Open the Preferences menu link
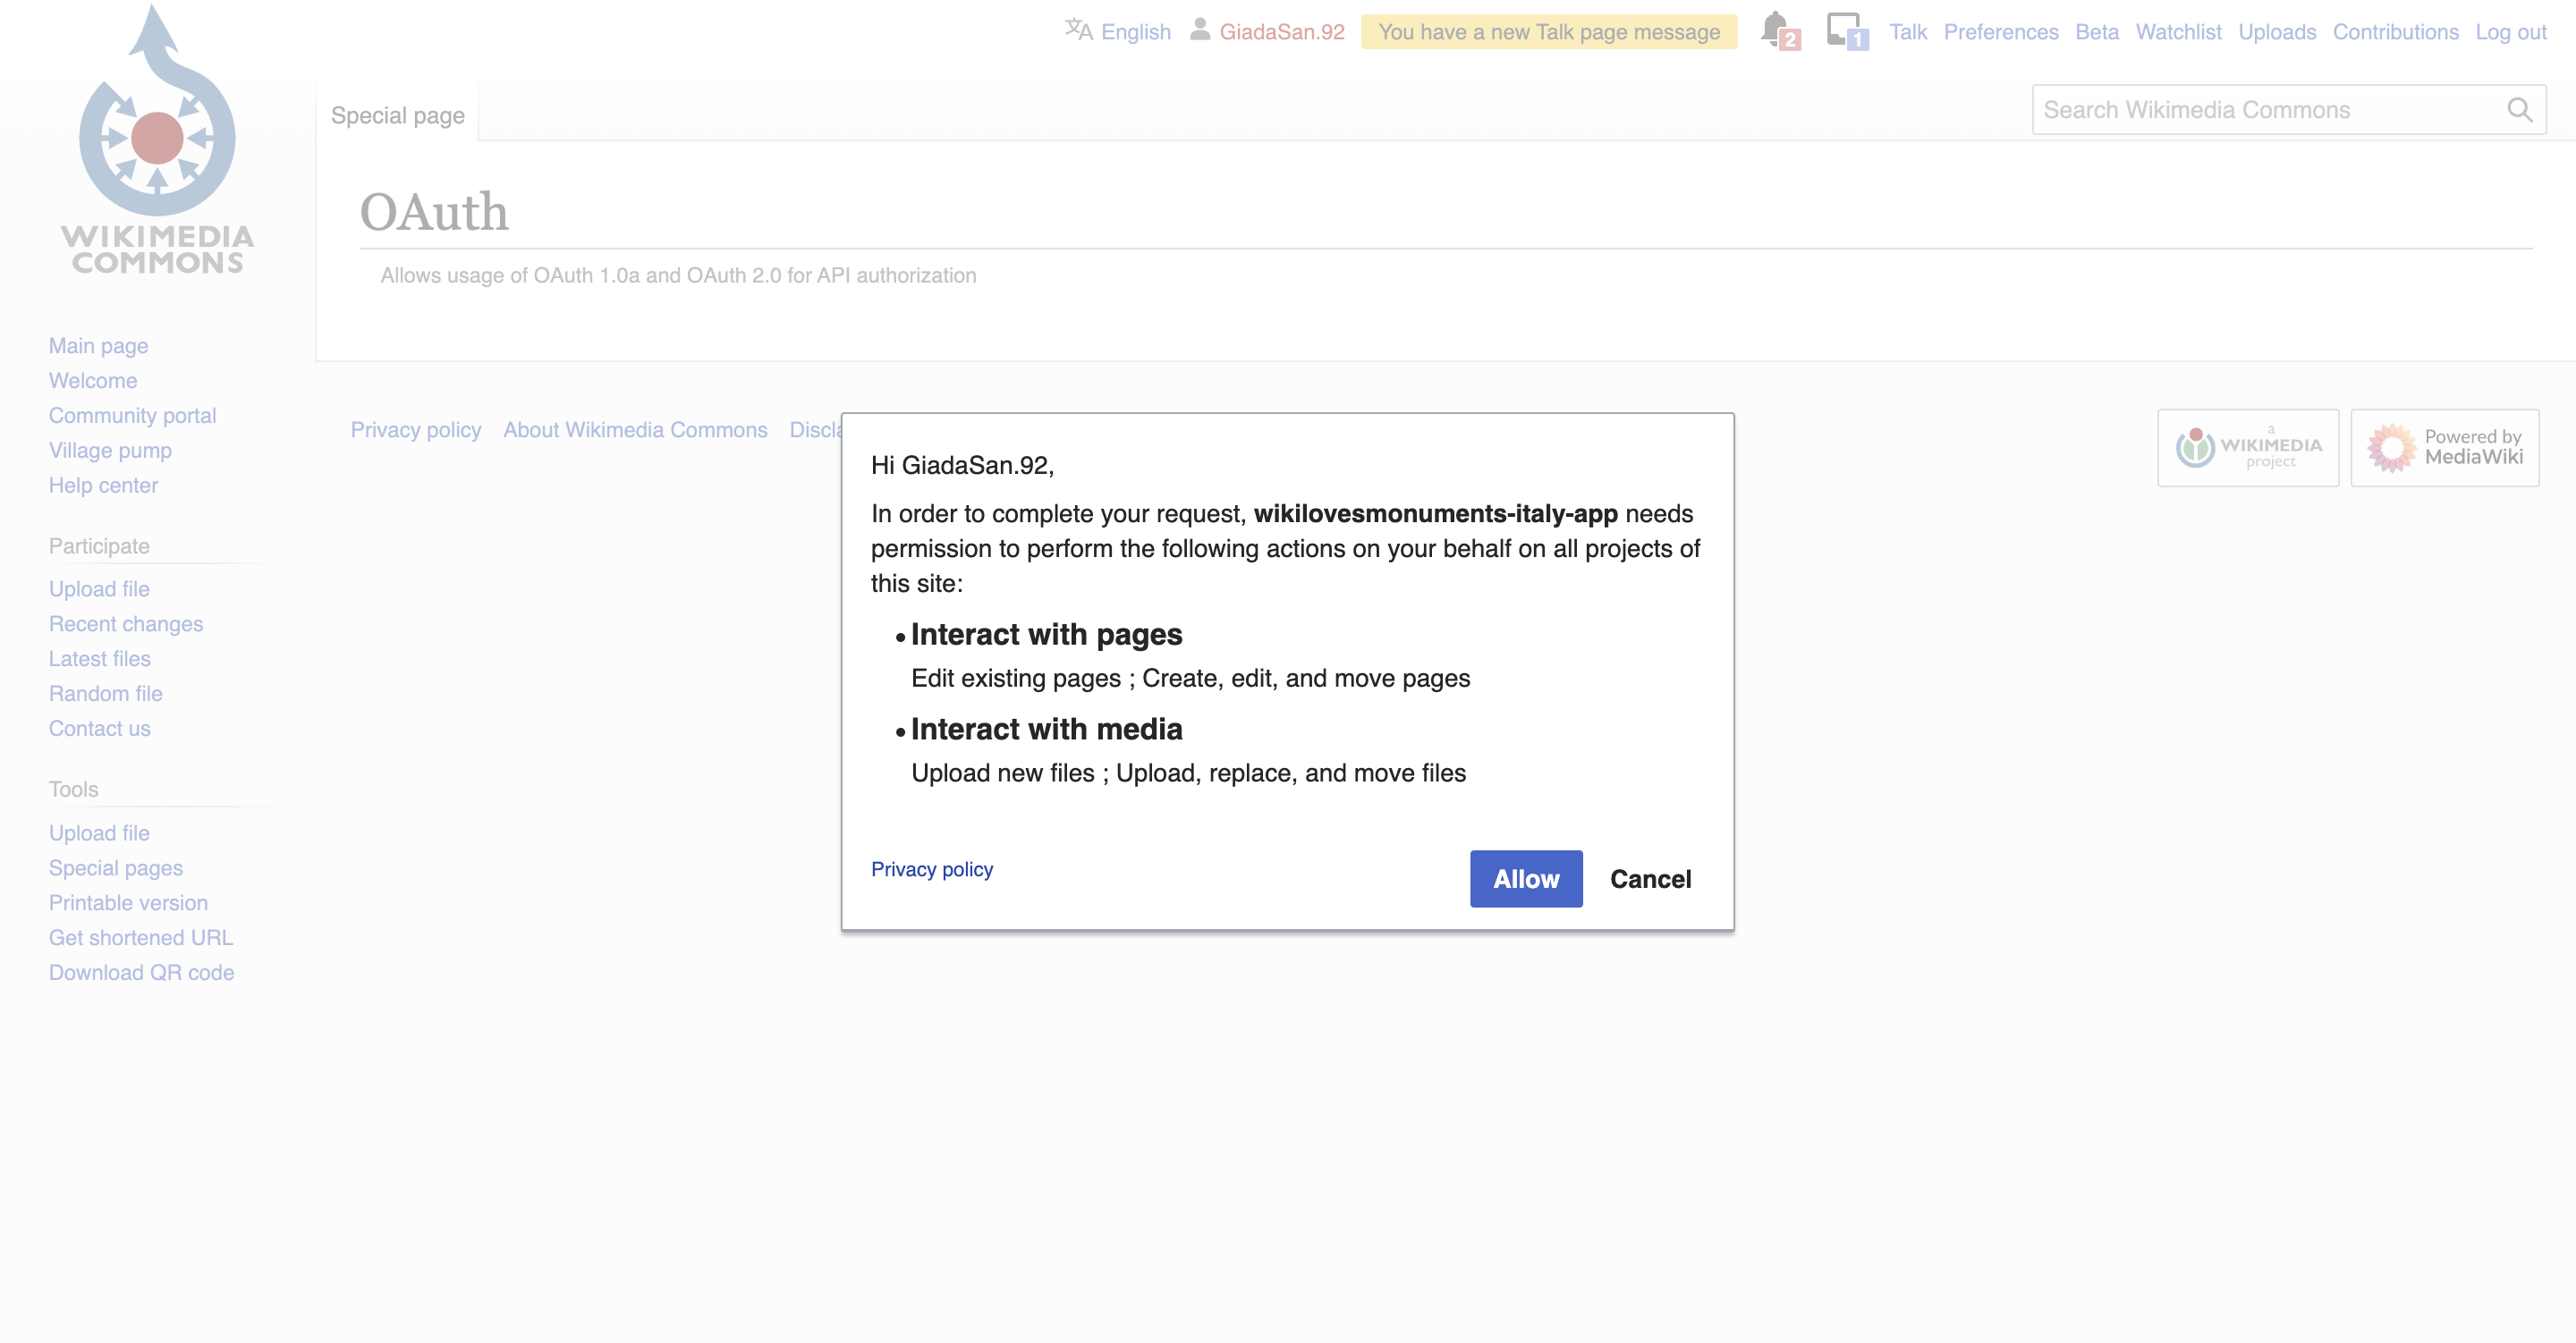 2000,32
